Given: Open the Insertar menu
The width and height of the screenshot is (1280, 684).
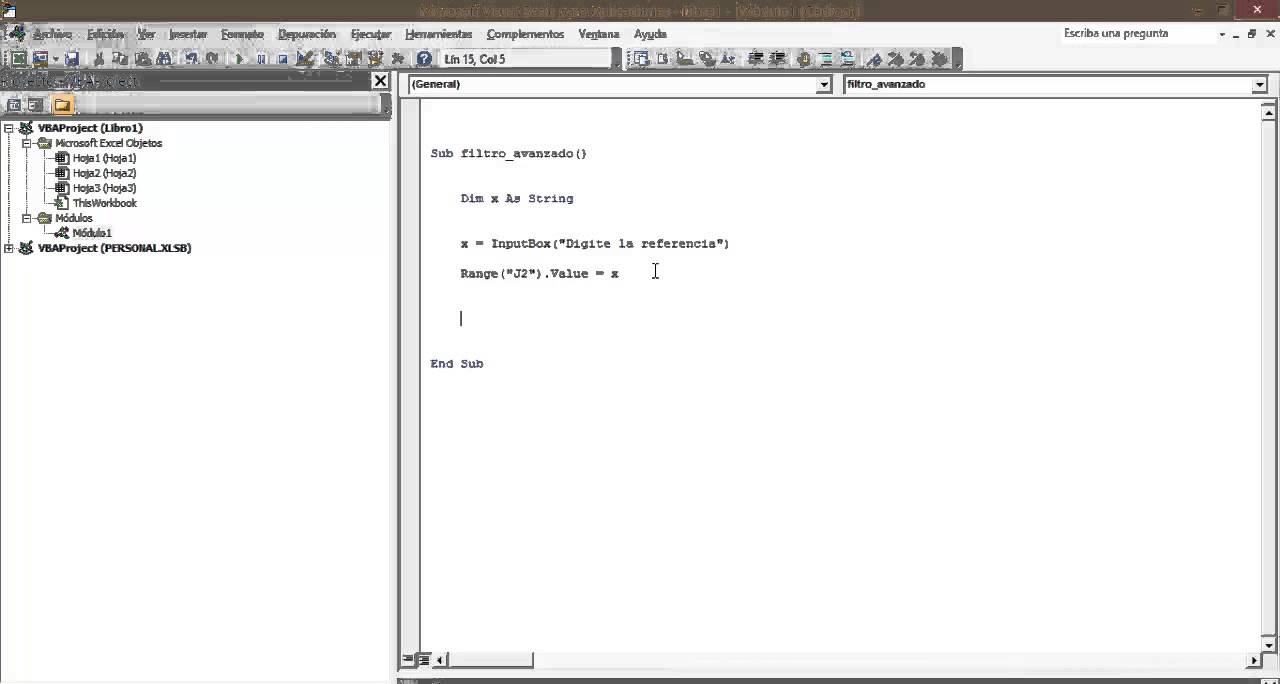Looking at the screenshot, I should tap(188, 34).
